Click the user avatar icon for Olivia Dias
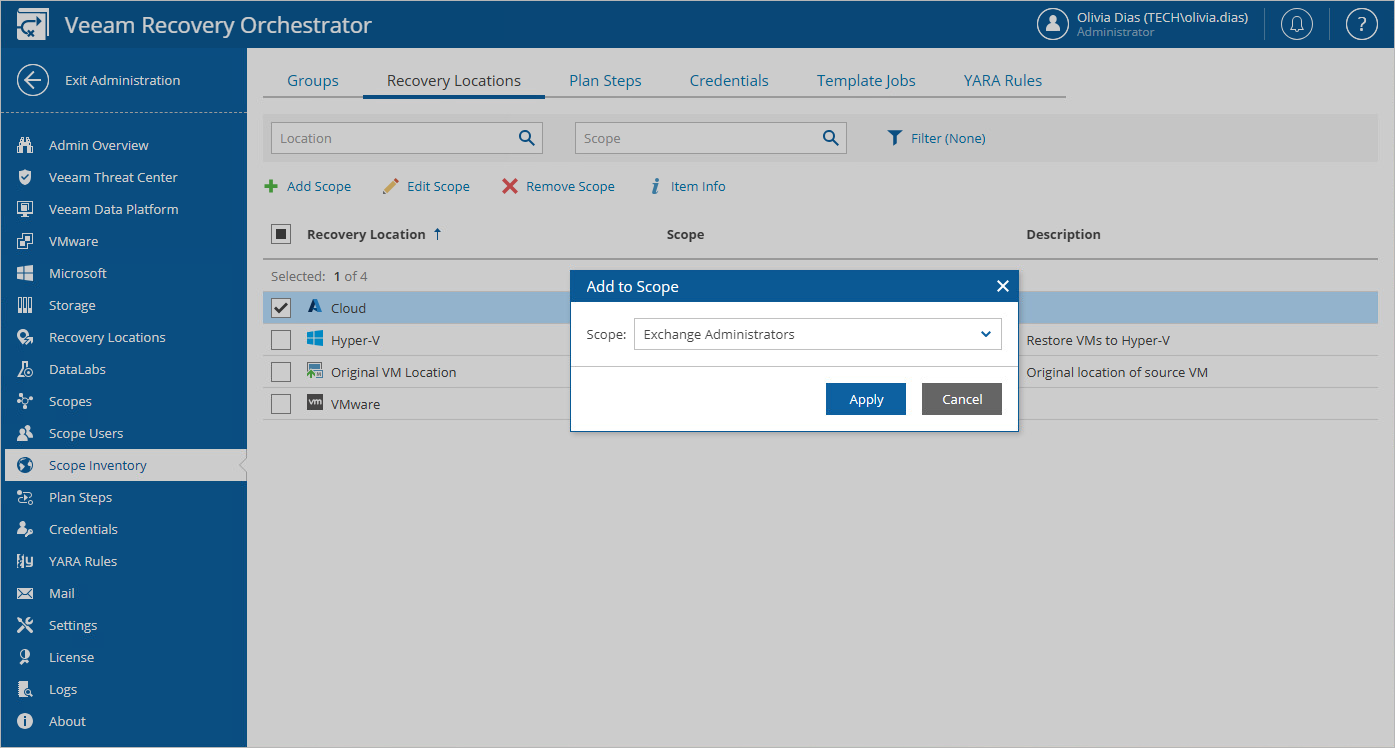The width and height of the screenshot is (1395, 748). pos(1053,25)
